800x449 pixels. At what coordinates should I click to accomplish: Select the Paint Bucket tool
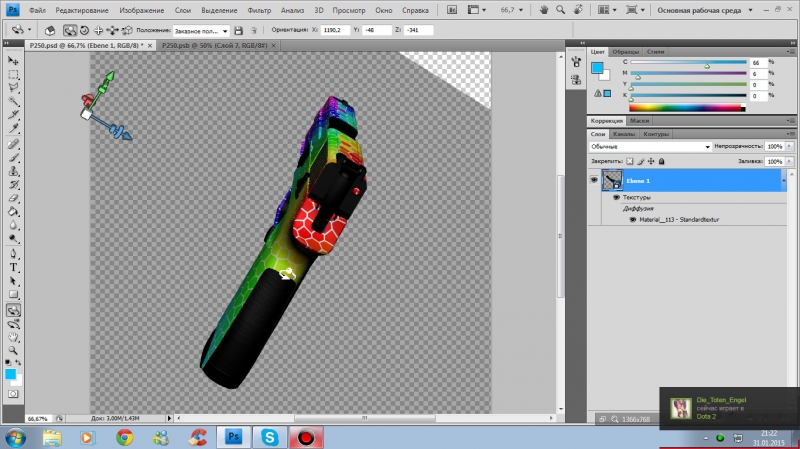pos(13,212)
